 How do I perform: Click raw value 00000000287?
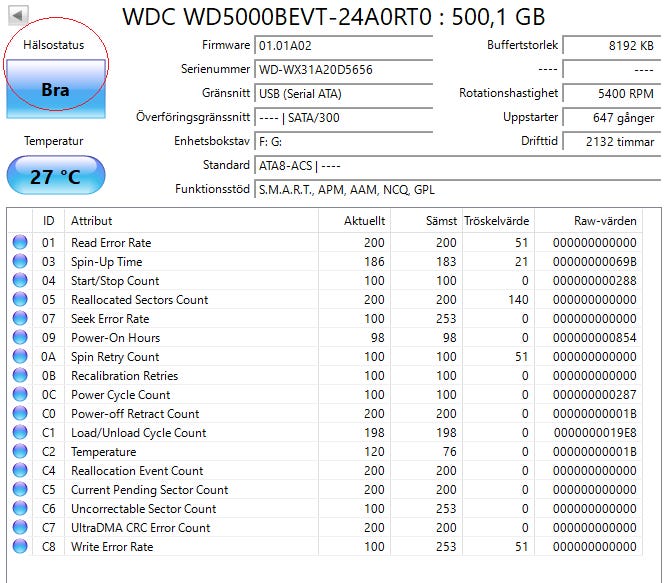(595, 395)
